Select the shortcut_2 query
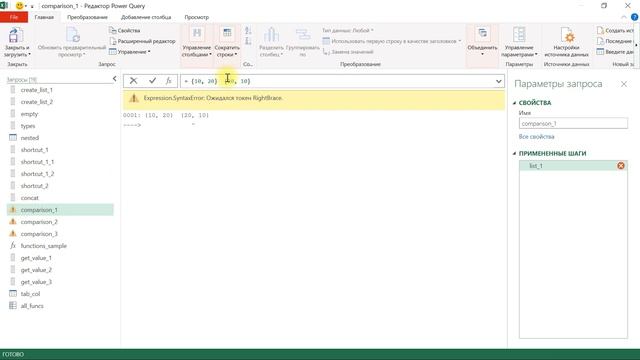Image resolution: width=640 pixels, height=360 pixels. point(60,186)
